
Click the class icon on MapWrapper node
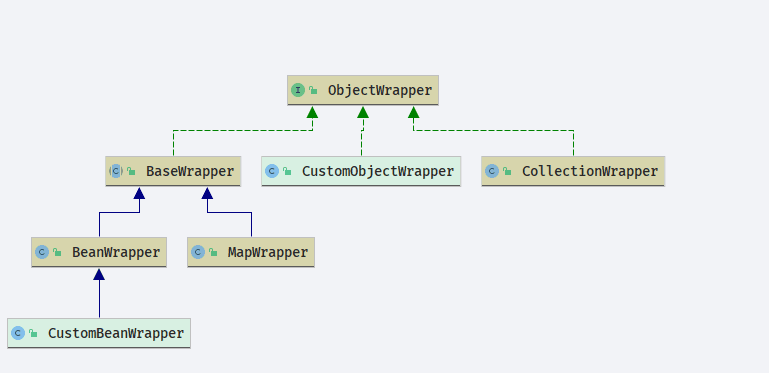coord(198,252)
